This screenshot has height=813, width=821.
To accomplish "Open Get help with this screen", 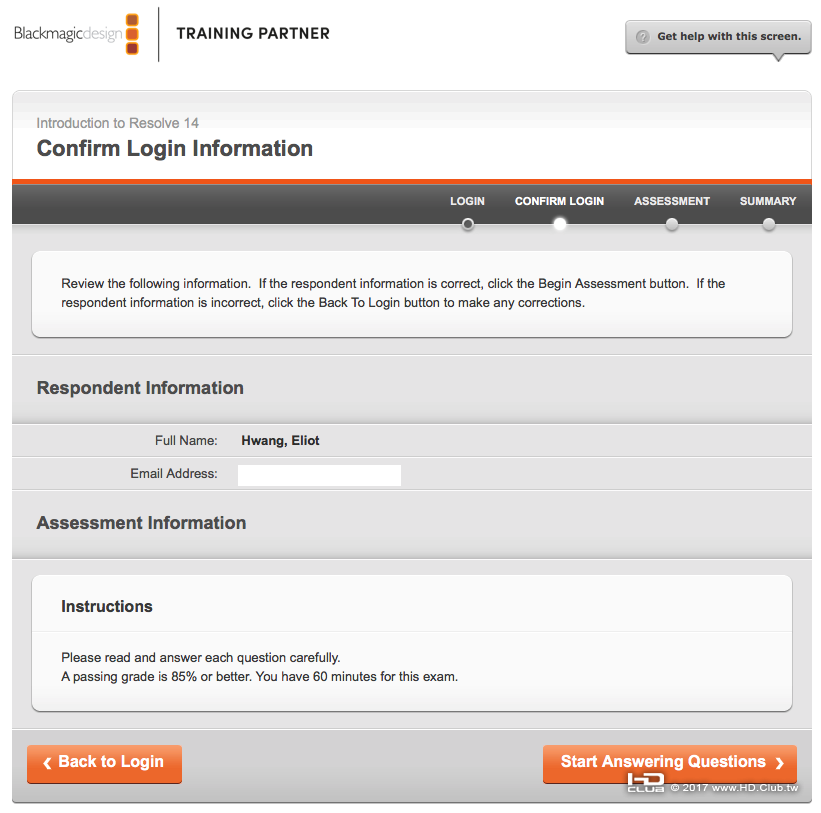I will [x=728, y=36].
